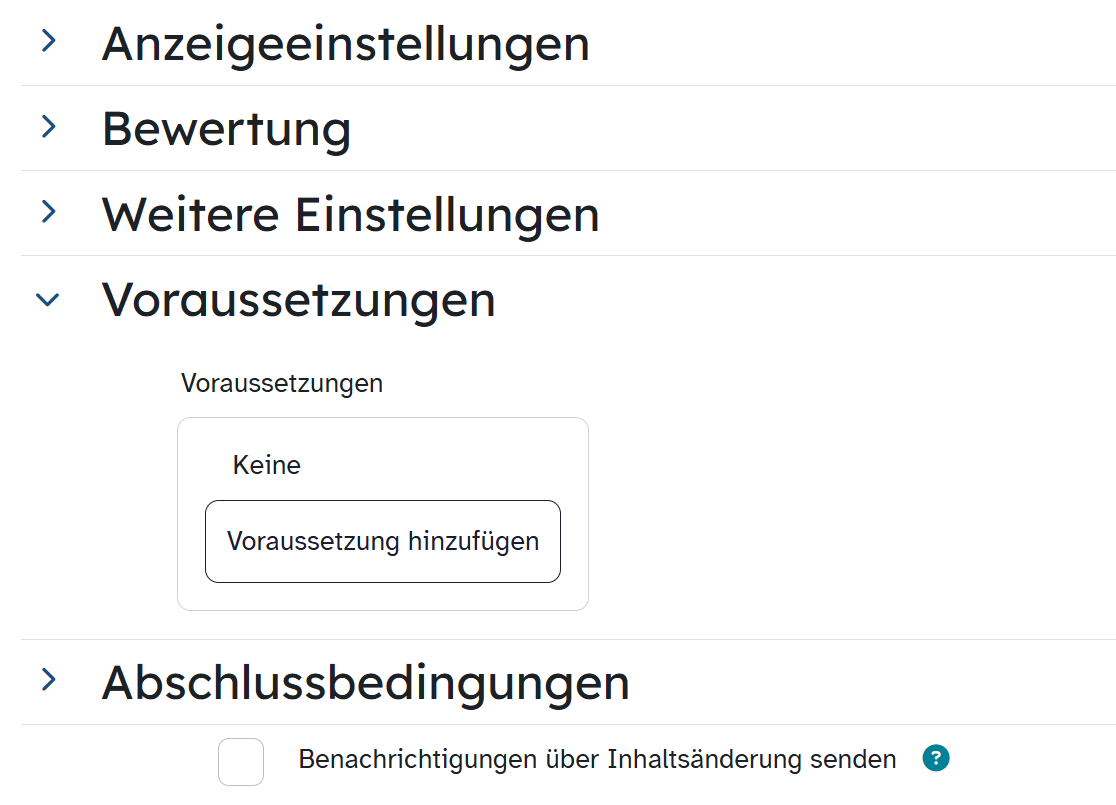Click the divider line above Abschlussbedingungen
The height and width of the screenshot is (805, 1116).
(568, 639)
